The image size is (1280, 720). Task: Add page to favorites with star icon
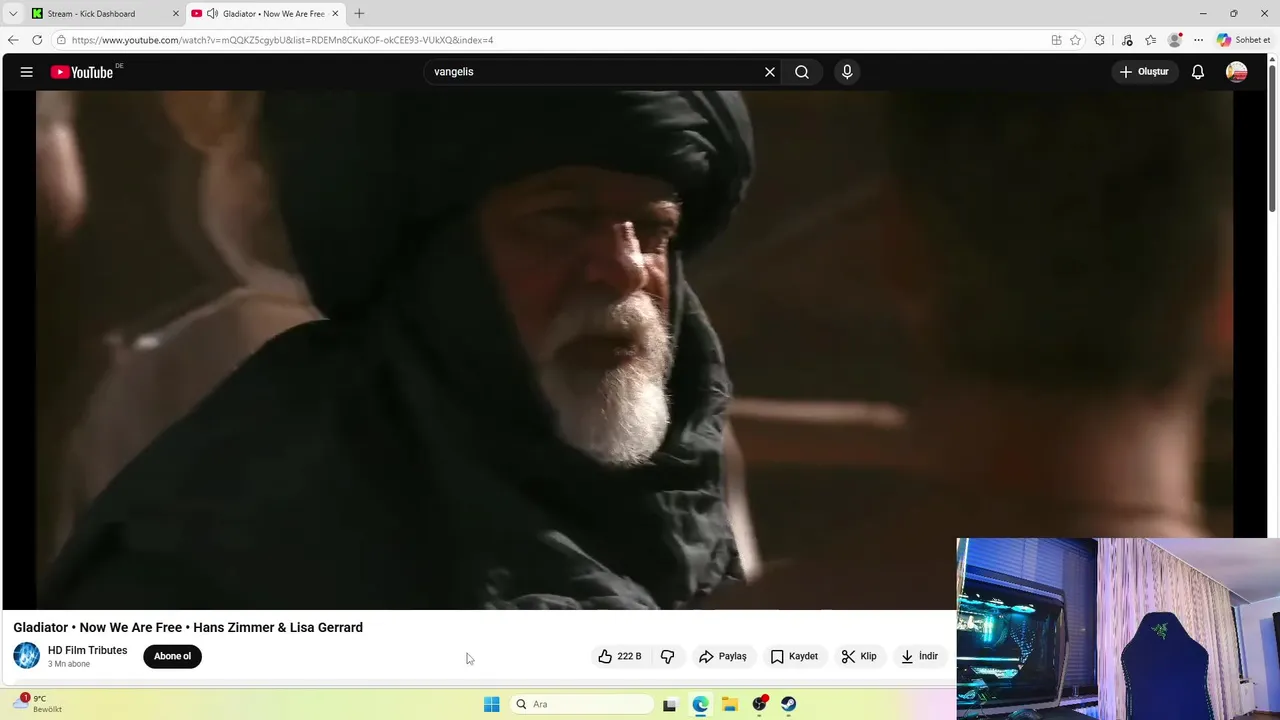point(1075,40)
